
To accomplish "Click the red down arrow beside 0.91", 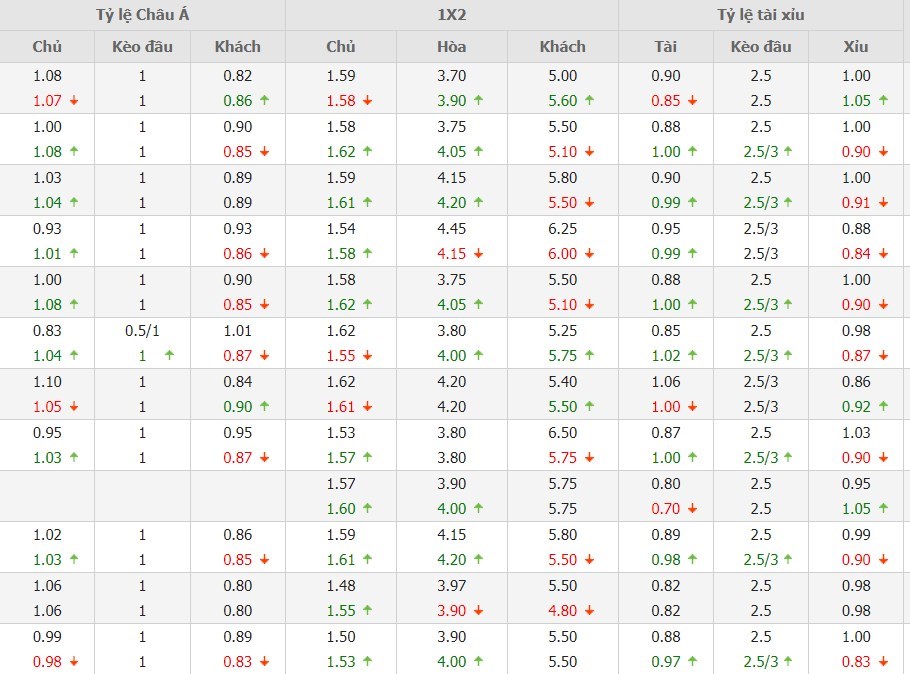I will pyautogui.click(x=885, y=203).
